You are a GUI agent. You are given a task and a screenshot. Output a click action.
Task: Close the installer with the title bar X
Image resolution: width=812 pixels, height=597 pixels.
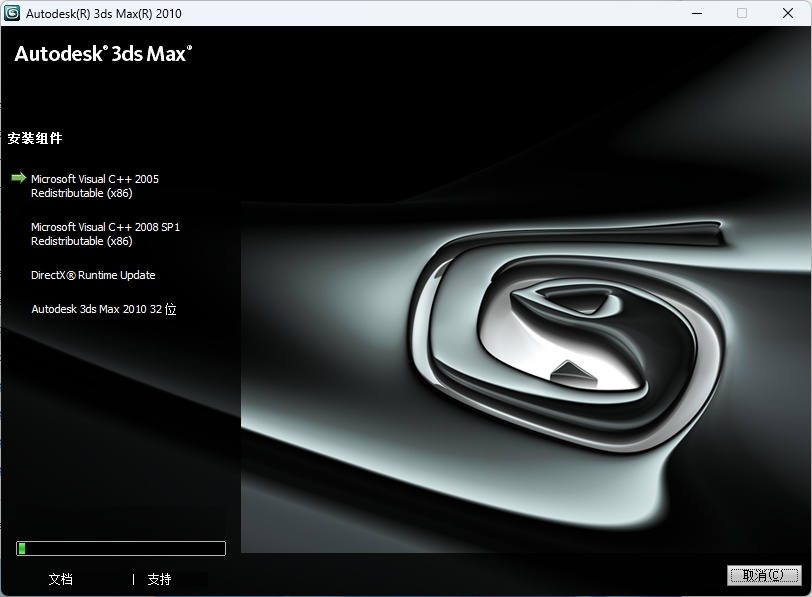pyautogui.click(x=787, y=13)
